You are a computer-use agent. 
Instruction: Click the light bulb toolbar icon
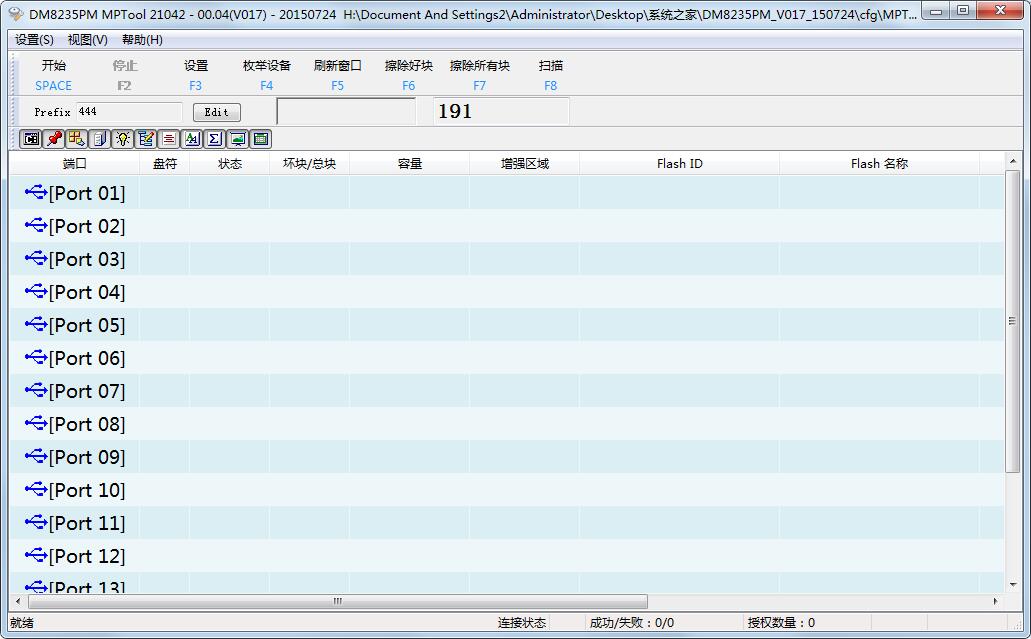(x=123, y=139)
